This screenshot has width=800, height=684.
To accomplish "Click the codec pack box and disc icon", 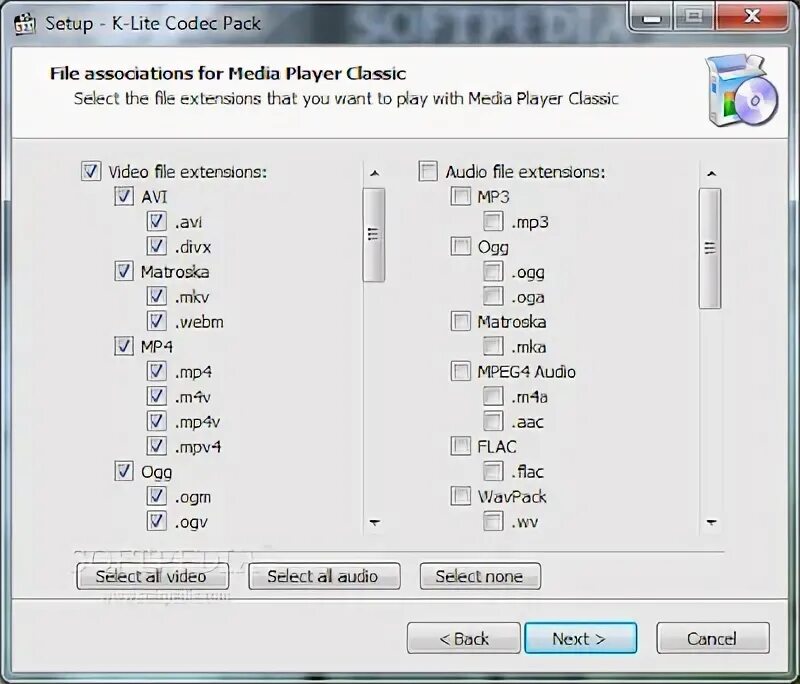I will coord(742,91).
